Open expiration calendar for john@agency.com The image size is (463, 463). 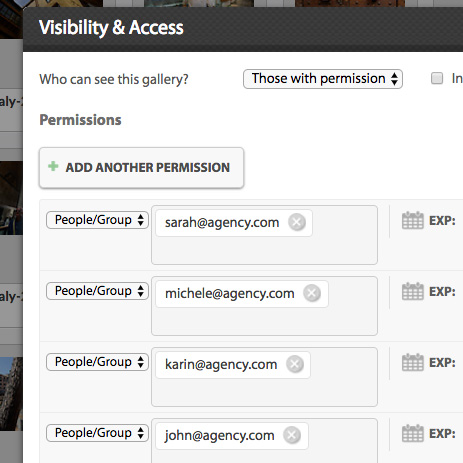pos(413,433)
